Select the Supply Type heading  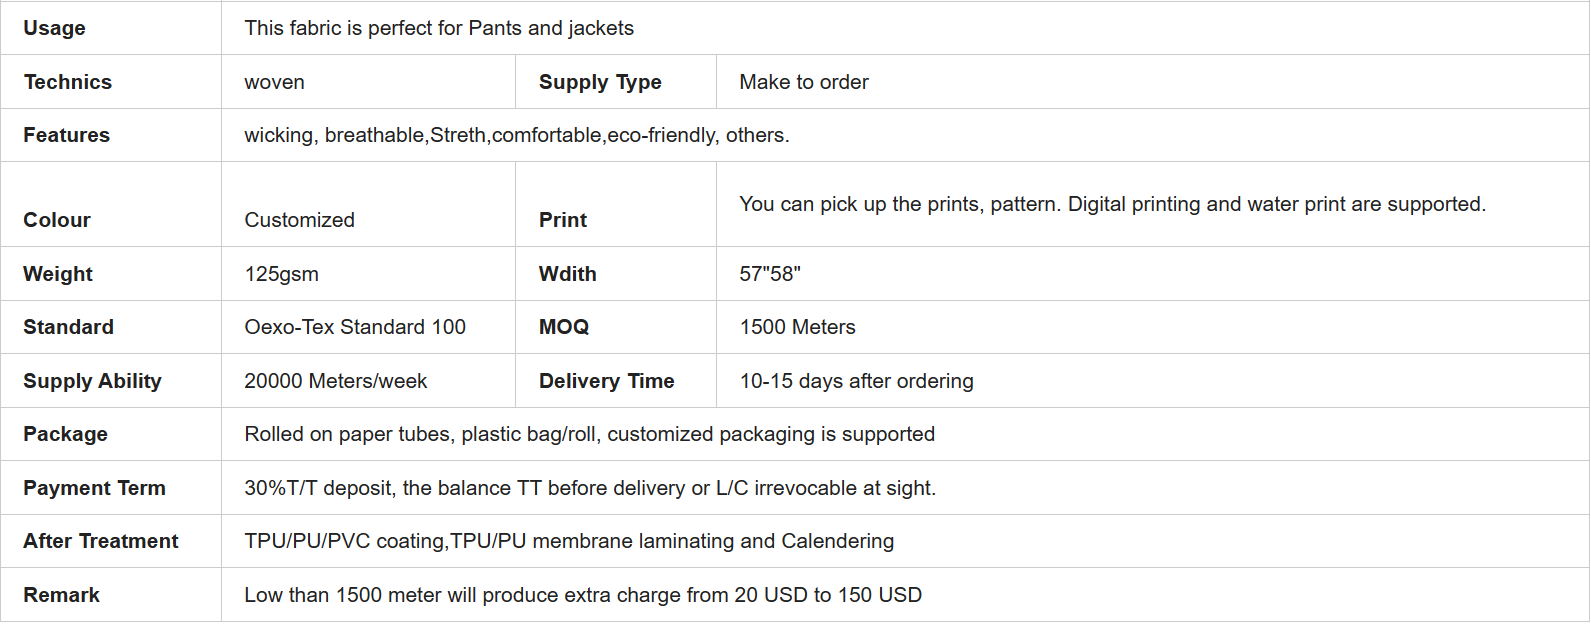(600, 82)
